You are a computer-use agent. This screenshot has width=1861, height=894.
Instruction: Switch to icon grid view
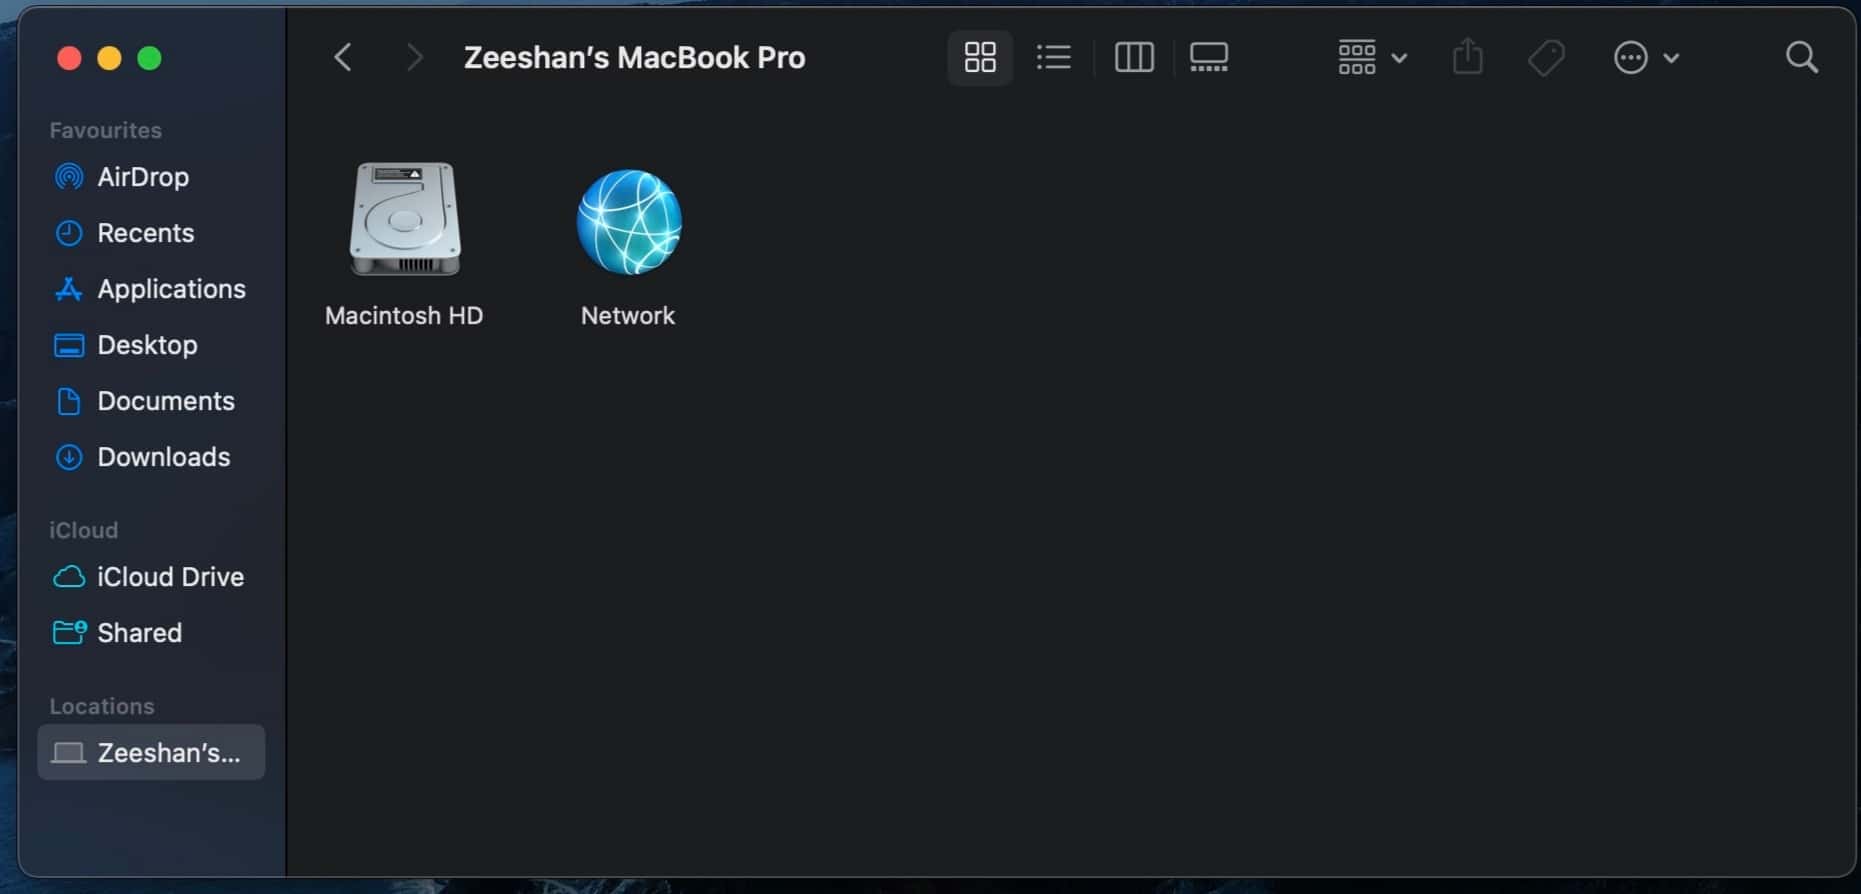980,57
